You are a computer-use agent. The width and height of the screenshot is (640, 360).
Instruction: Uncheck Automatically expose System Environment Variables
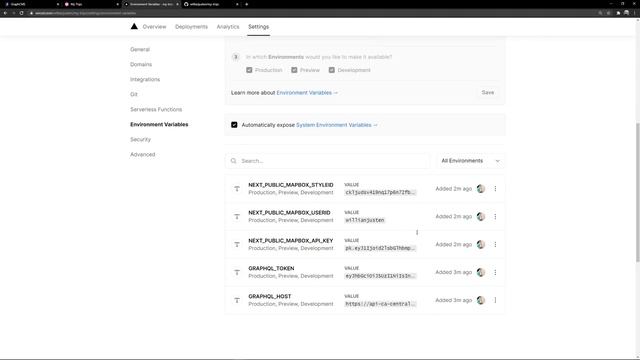(234, 125)
